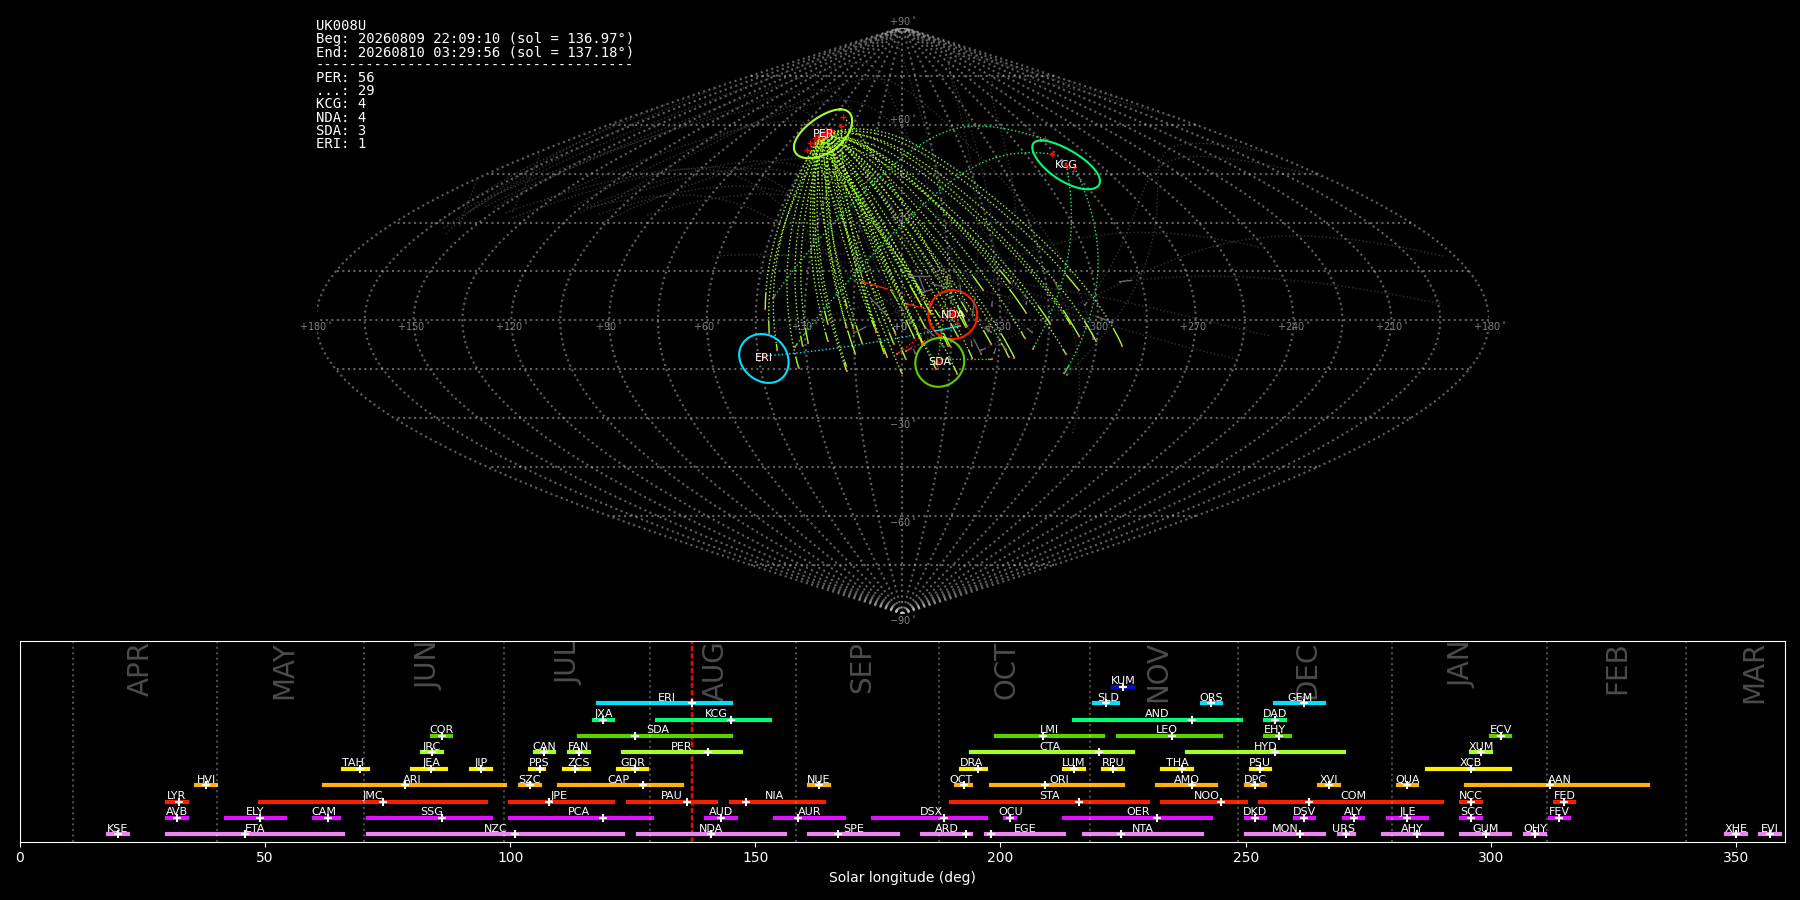Image resolution: width=1800 pixels, height=900 pixels.
Task: Click the red dashed current solar longitude line
Action: [x=691, y=741]
